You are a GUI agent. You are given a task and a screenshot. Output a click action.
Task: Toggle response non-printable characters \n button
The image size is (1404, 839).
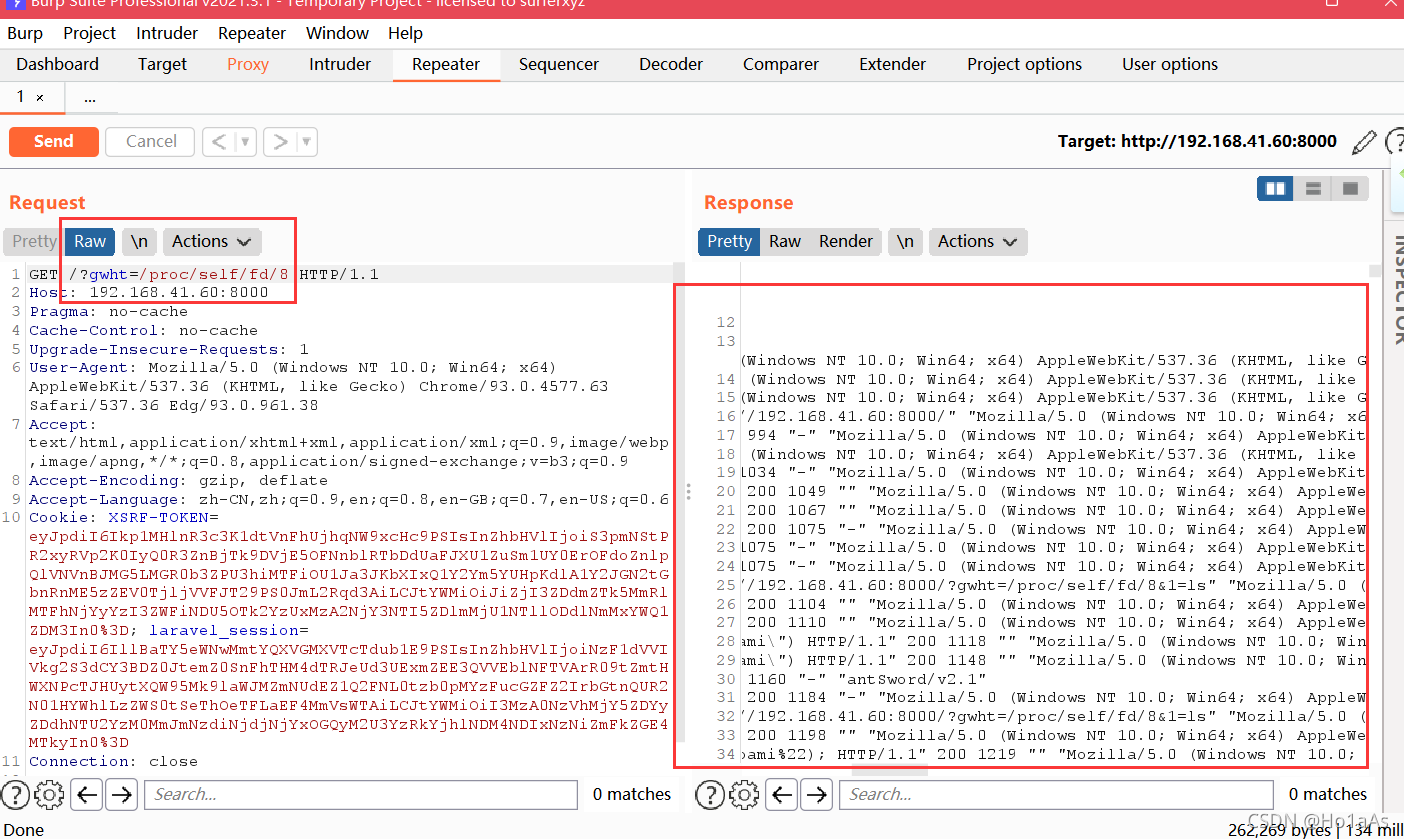[x=905, y=241]
